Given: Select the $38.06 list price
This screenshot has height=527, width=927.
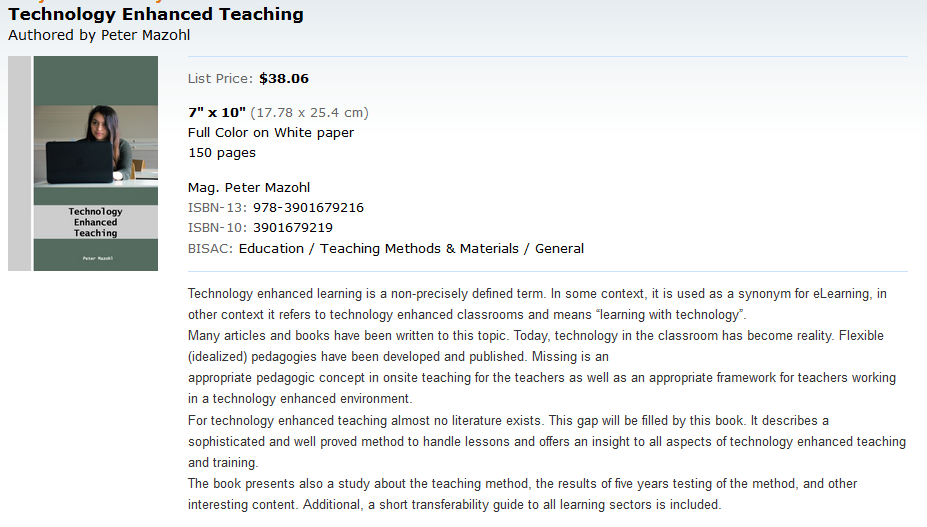Looking at the screenshot, I should coord(284,79).
